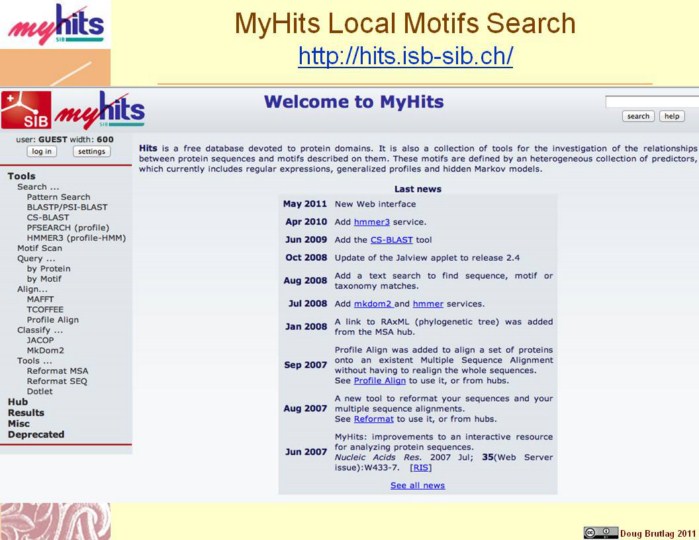Focus the search text field
The height and width of the screenshot is (540, 699).
651,102
